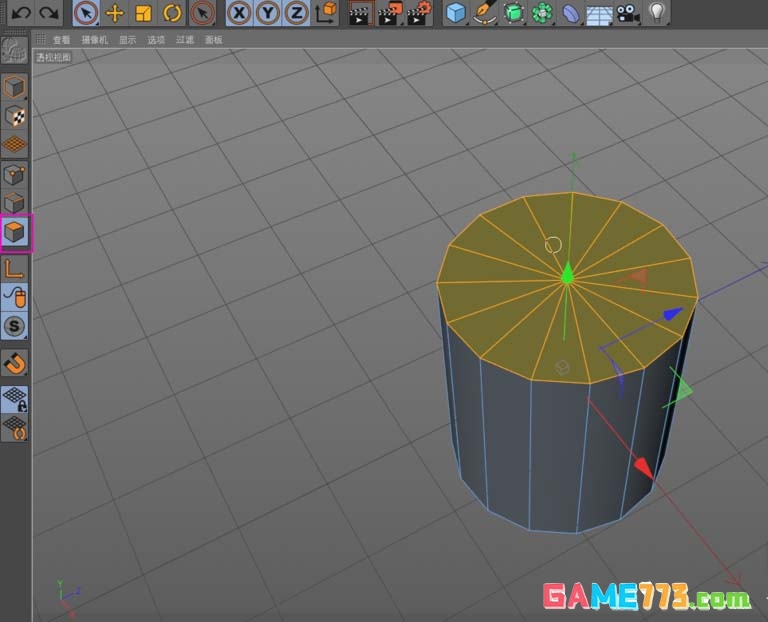
Task: Open the 摄像机 viewport menu
Action: (94, 40)
